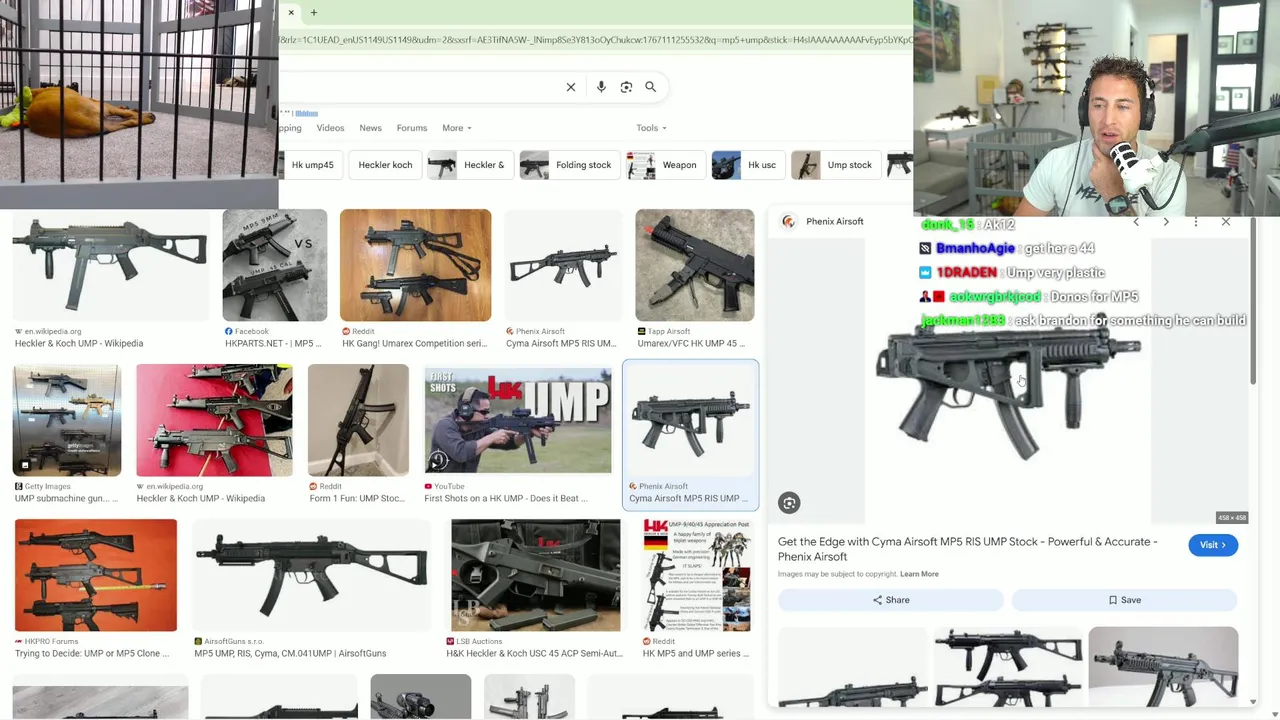This screenshot has width=1280, height=720.
Task: Open Getty Images UMP submachine gun thumbnail
Action: click(x=67, y=420)
